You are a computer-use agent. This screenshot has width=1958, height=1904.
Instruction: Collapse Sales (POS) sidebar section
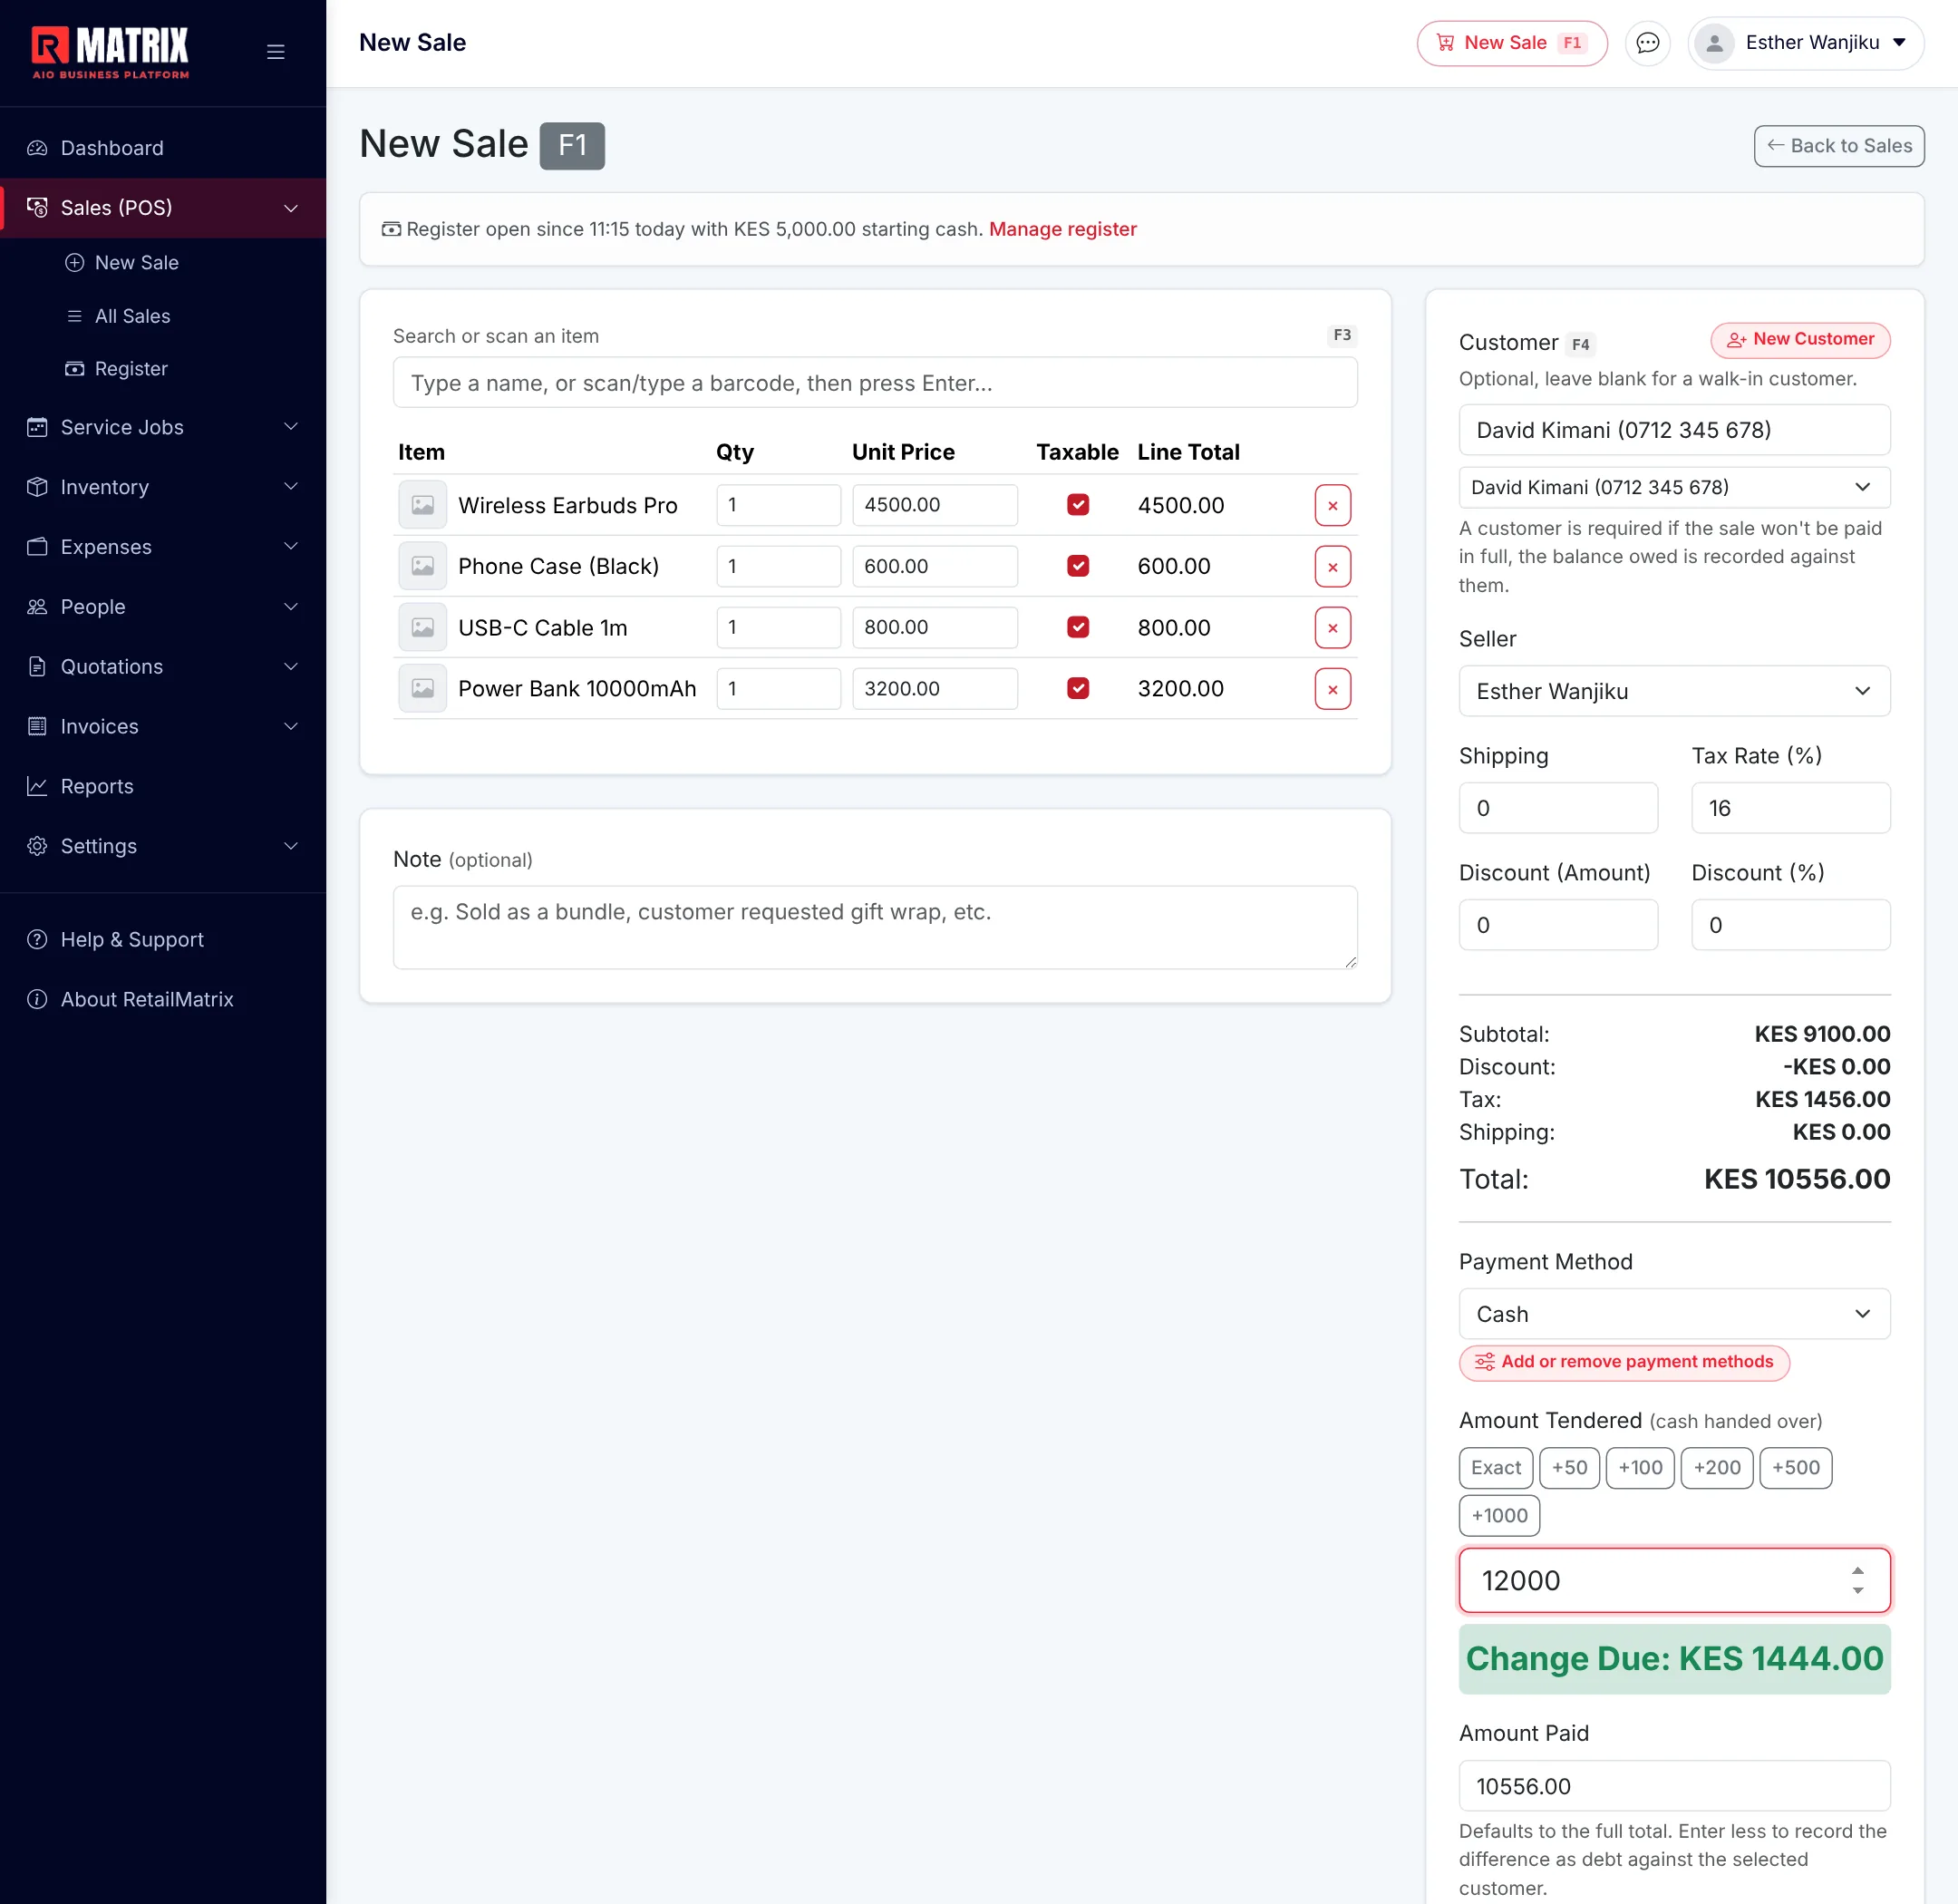coord(163,208)
